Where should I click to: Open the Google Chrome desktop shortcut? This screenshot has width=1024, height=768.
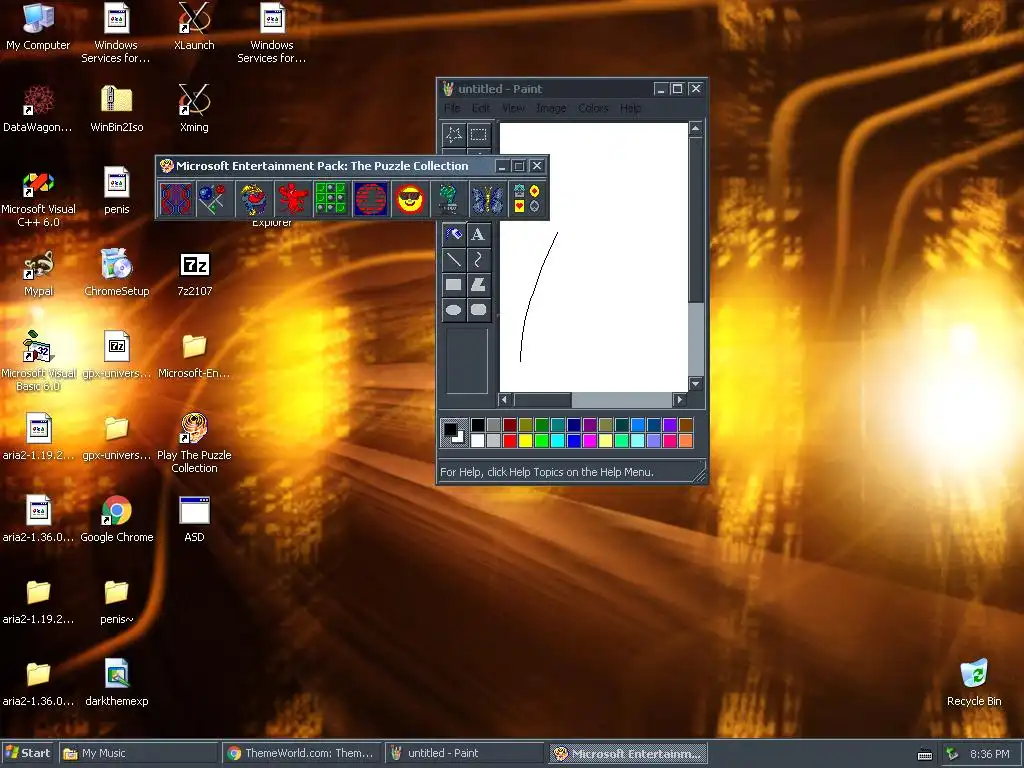116,520
